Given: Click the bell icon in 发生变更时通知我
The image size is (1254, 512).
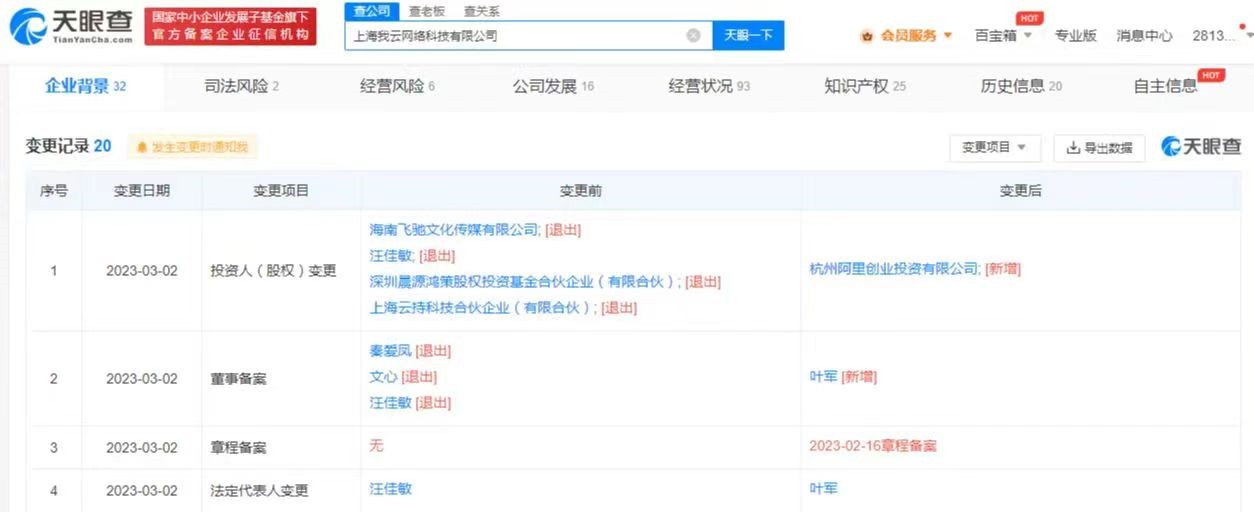Looking at the screenshot, I should (x=142, y=147).
